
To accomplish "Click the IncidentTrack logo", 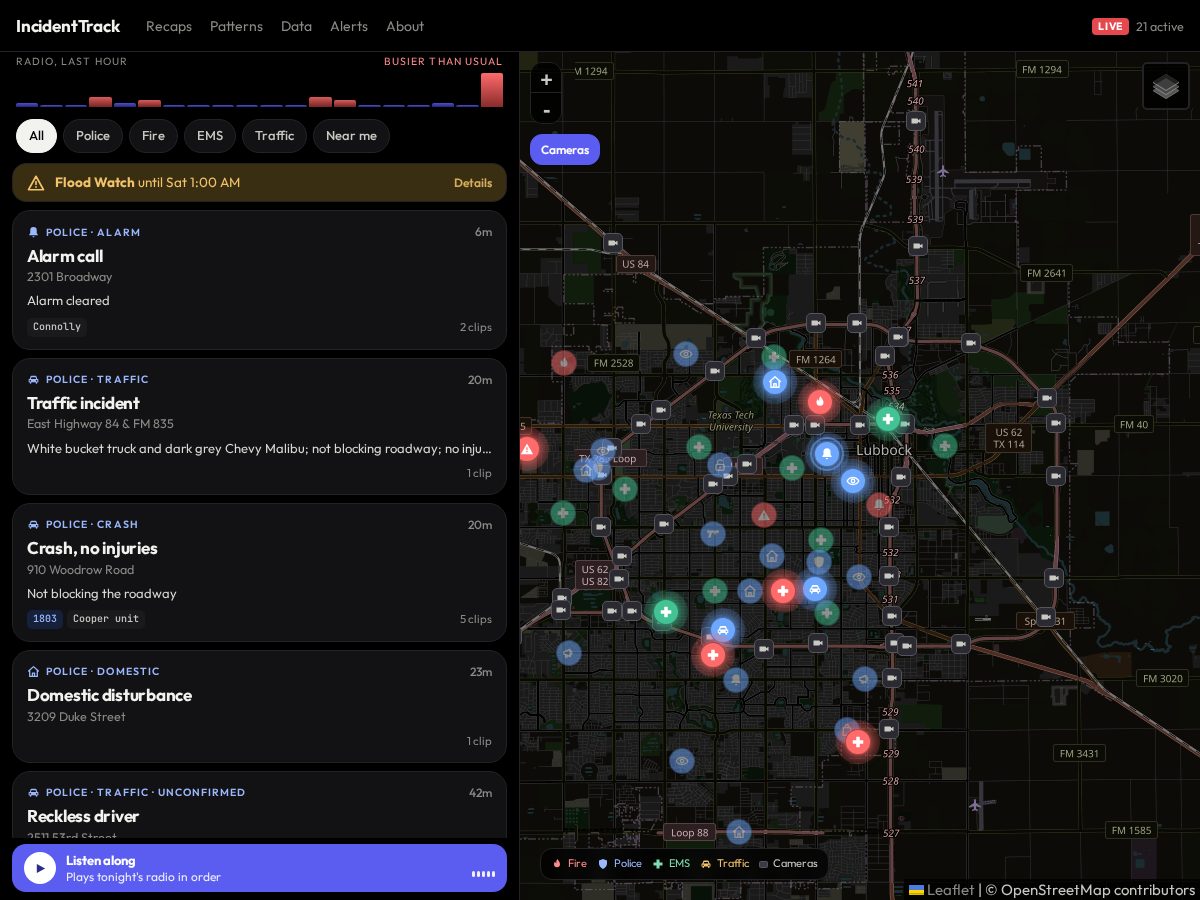I will (68, 26).
